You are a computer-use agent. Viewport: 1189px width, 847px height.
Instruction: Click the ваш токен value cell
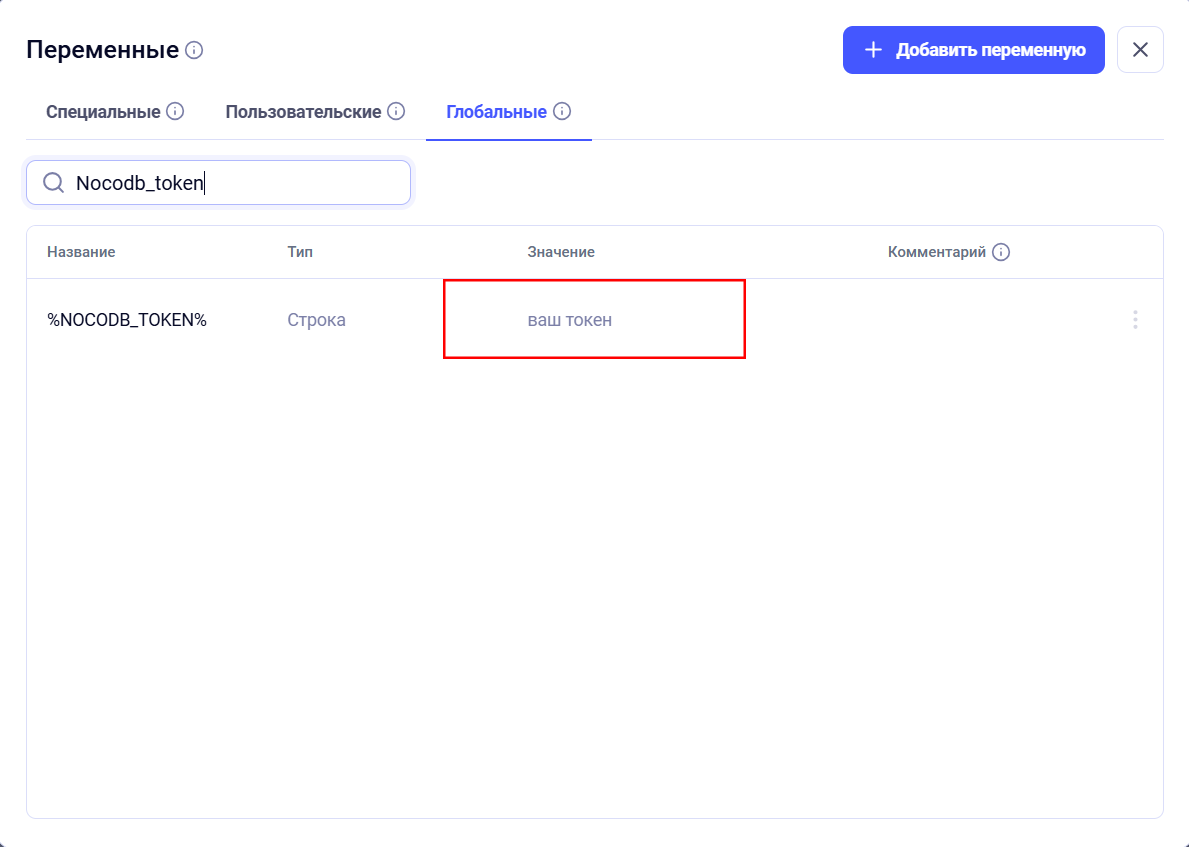pos(570,320)
